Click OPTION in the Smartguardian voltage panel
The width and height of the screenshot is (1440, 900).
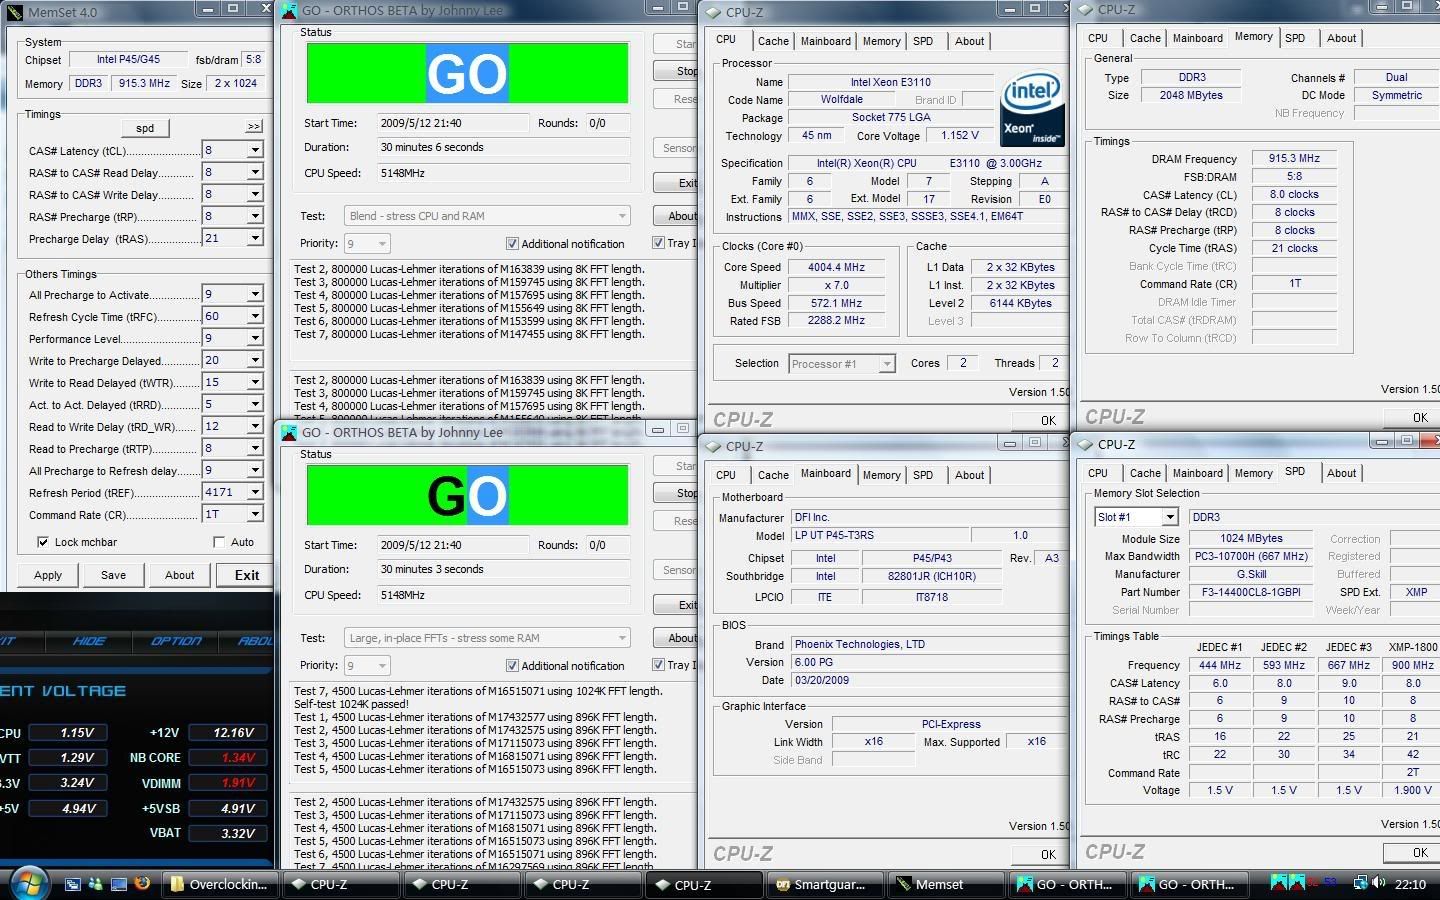click(176, 641)
